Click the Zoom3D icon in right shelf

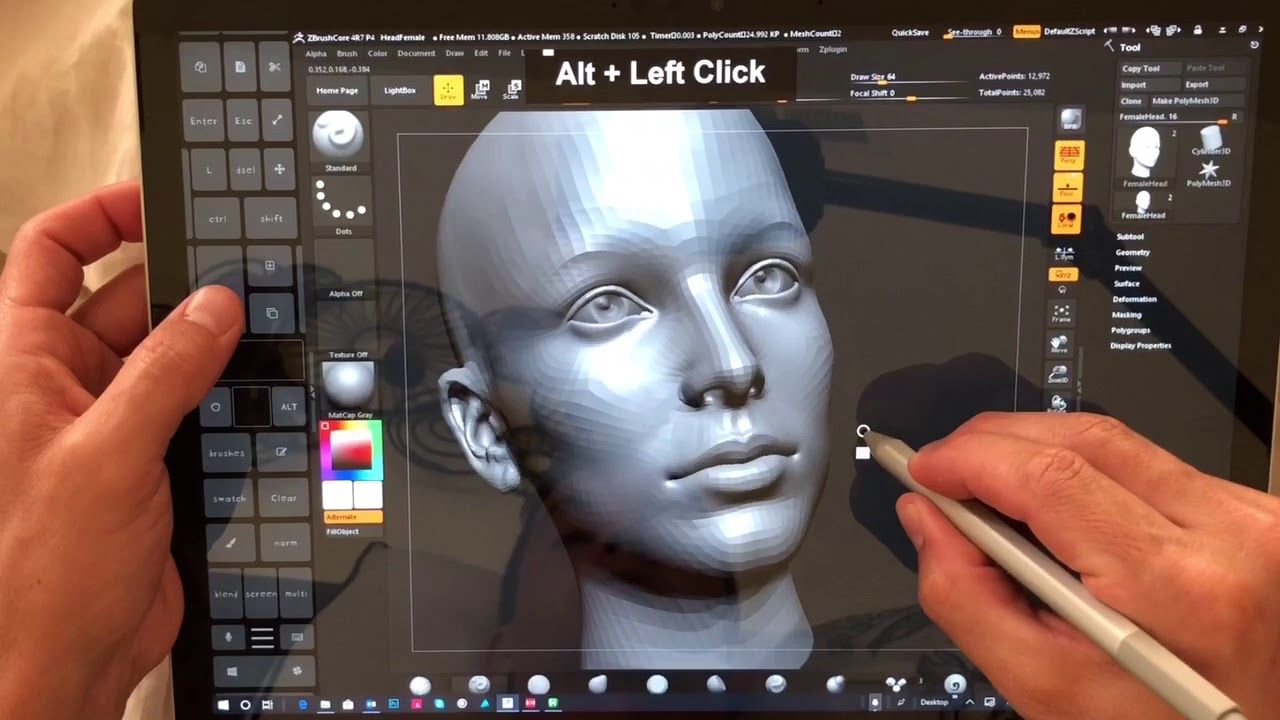1058,373
